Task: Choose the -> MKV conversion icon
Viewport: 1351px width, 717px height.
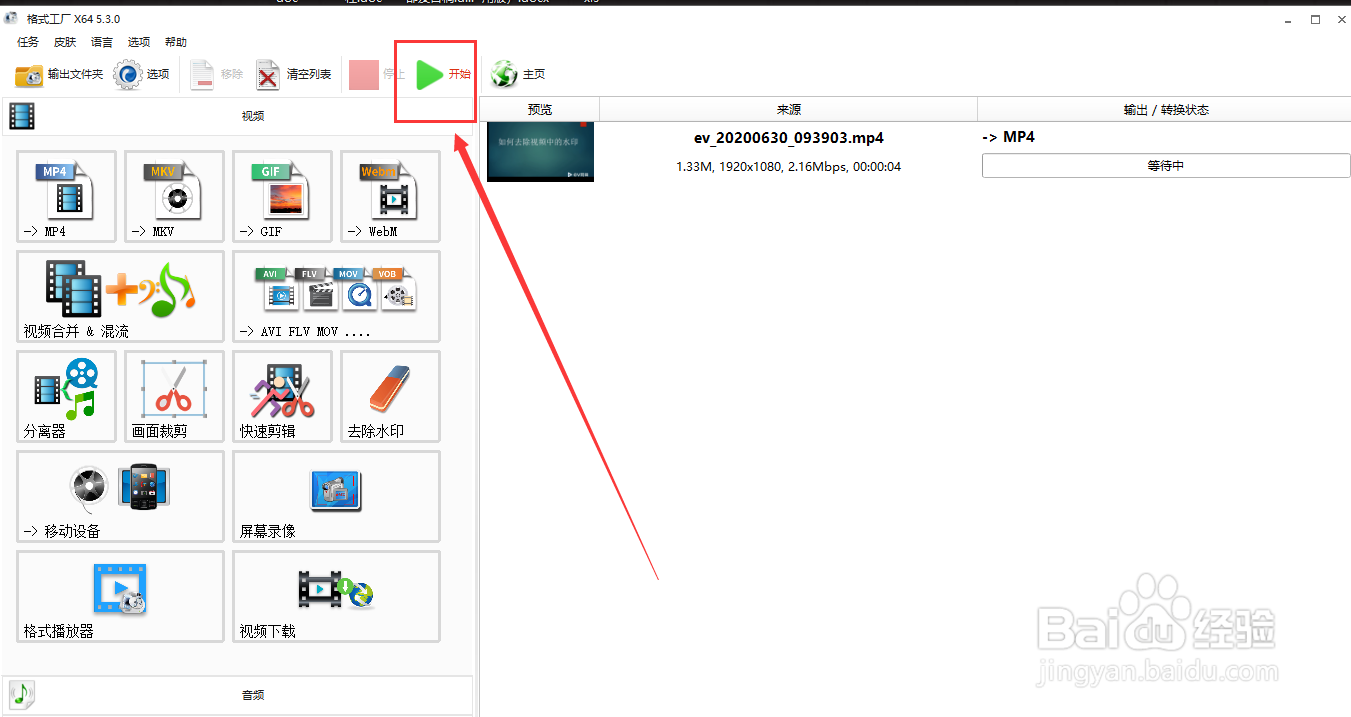Action: point(174,196)
